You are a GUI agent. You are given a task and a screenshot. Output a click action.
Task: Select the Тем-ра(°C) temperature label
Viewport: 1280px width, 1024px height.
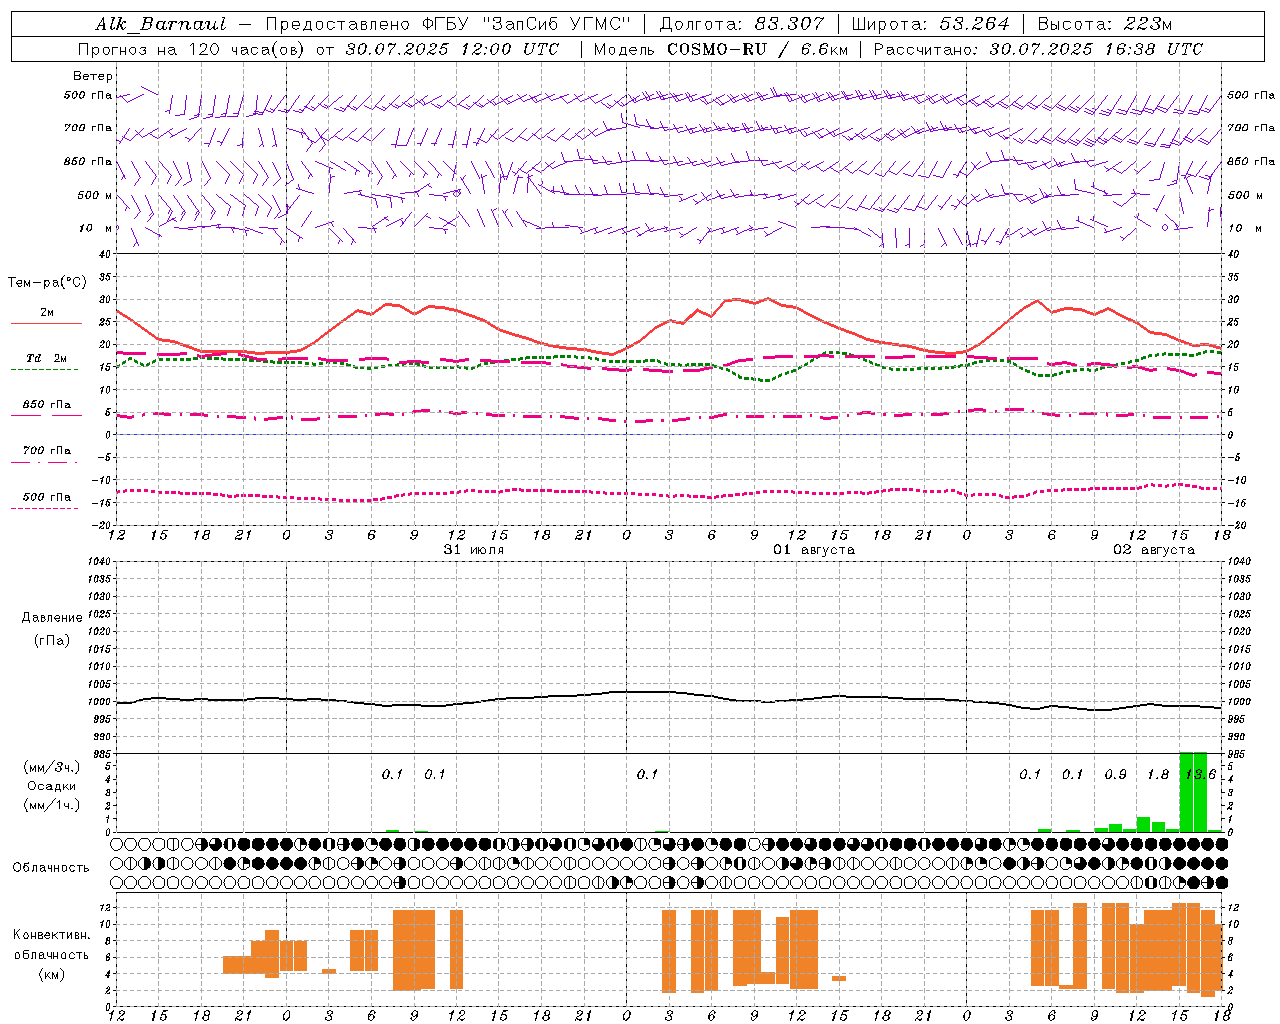(x=48, y=283)
